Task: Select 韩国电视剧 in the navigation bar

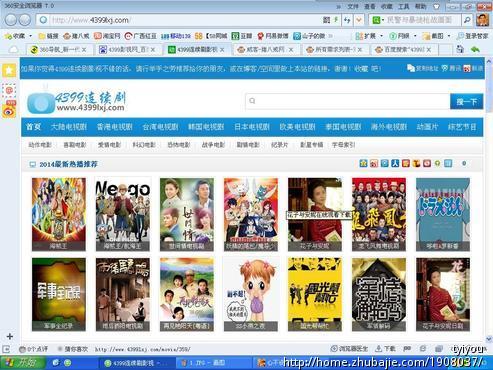Action: (206, 127)
